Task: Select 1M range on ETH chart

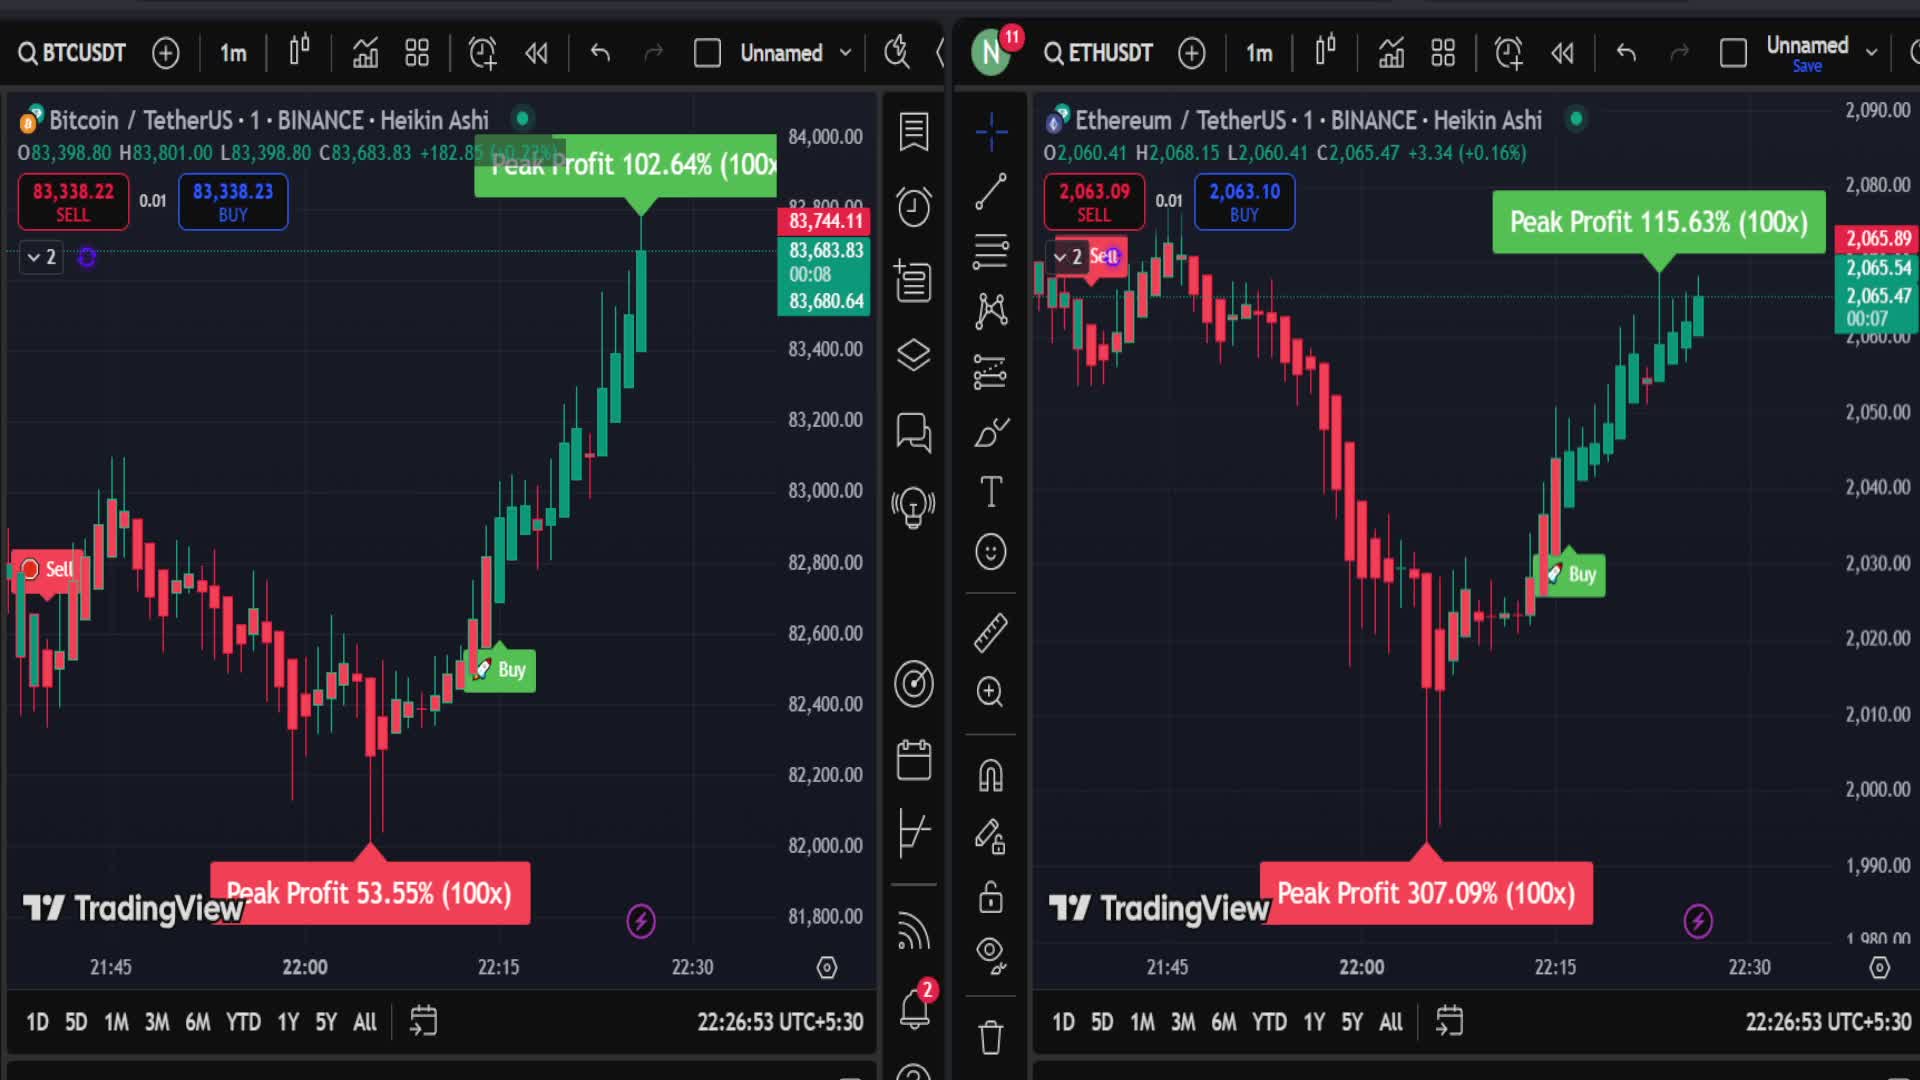Action: tap(1143, 1022)
